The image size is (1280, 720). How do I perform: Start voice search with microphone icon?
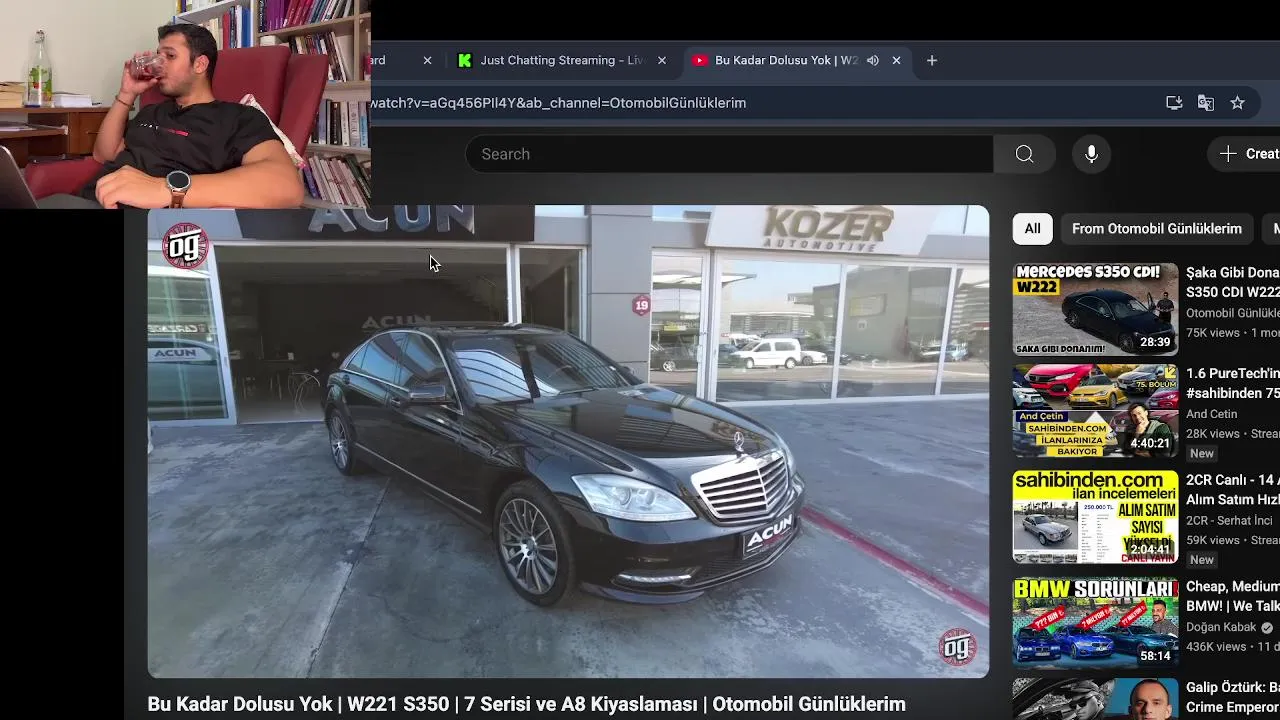(x=1091, y=154)
